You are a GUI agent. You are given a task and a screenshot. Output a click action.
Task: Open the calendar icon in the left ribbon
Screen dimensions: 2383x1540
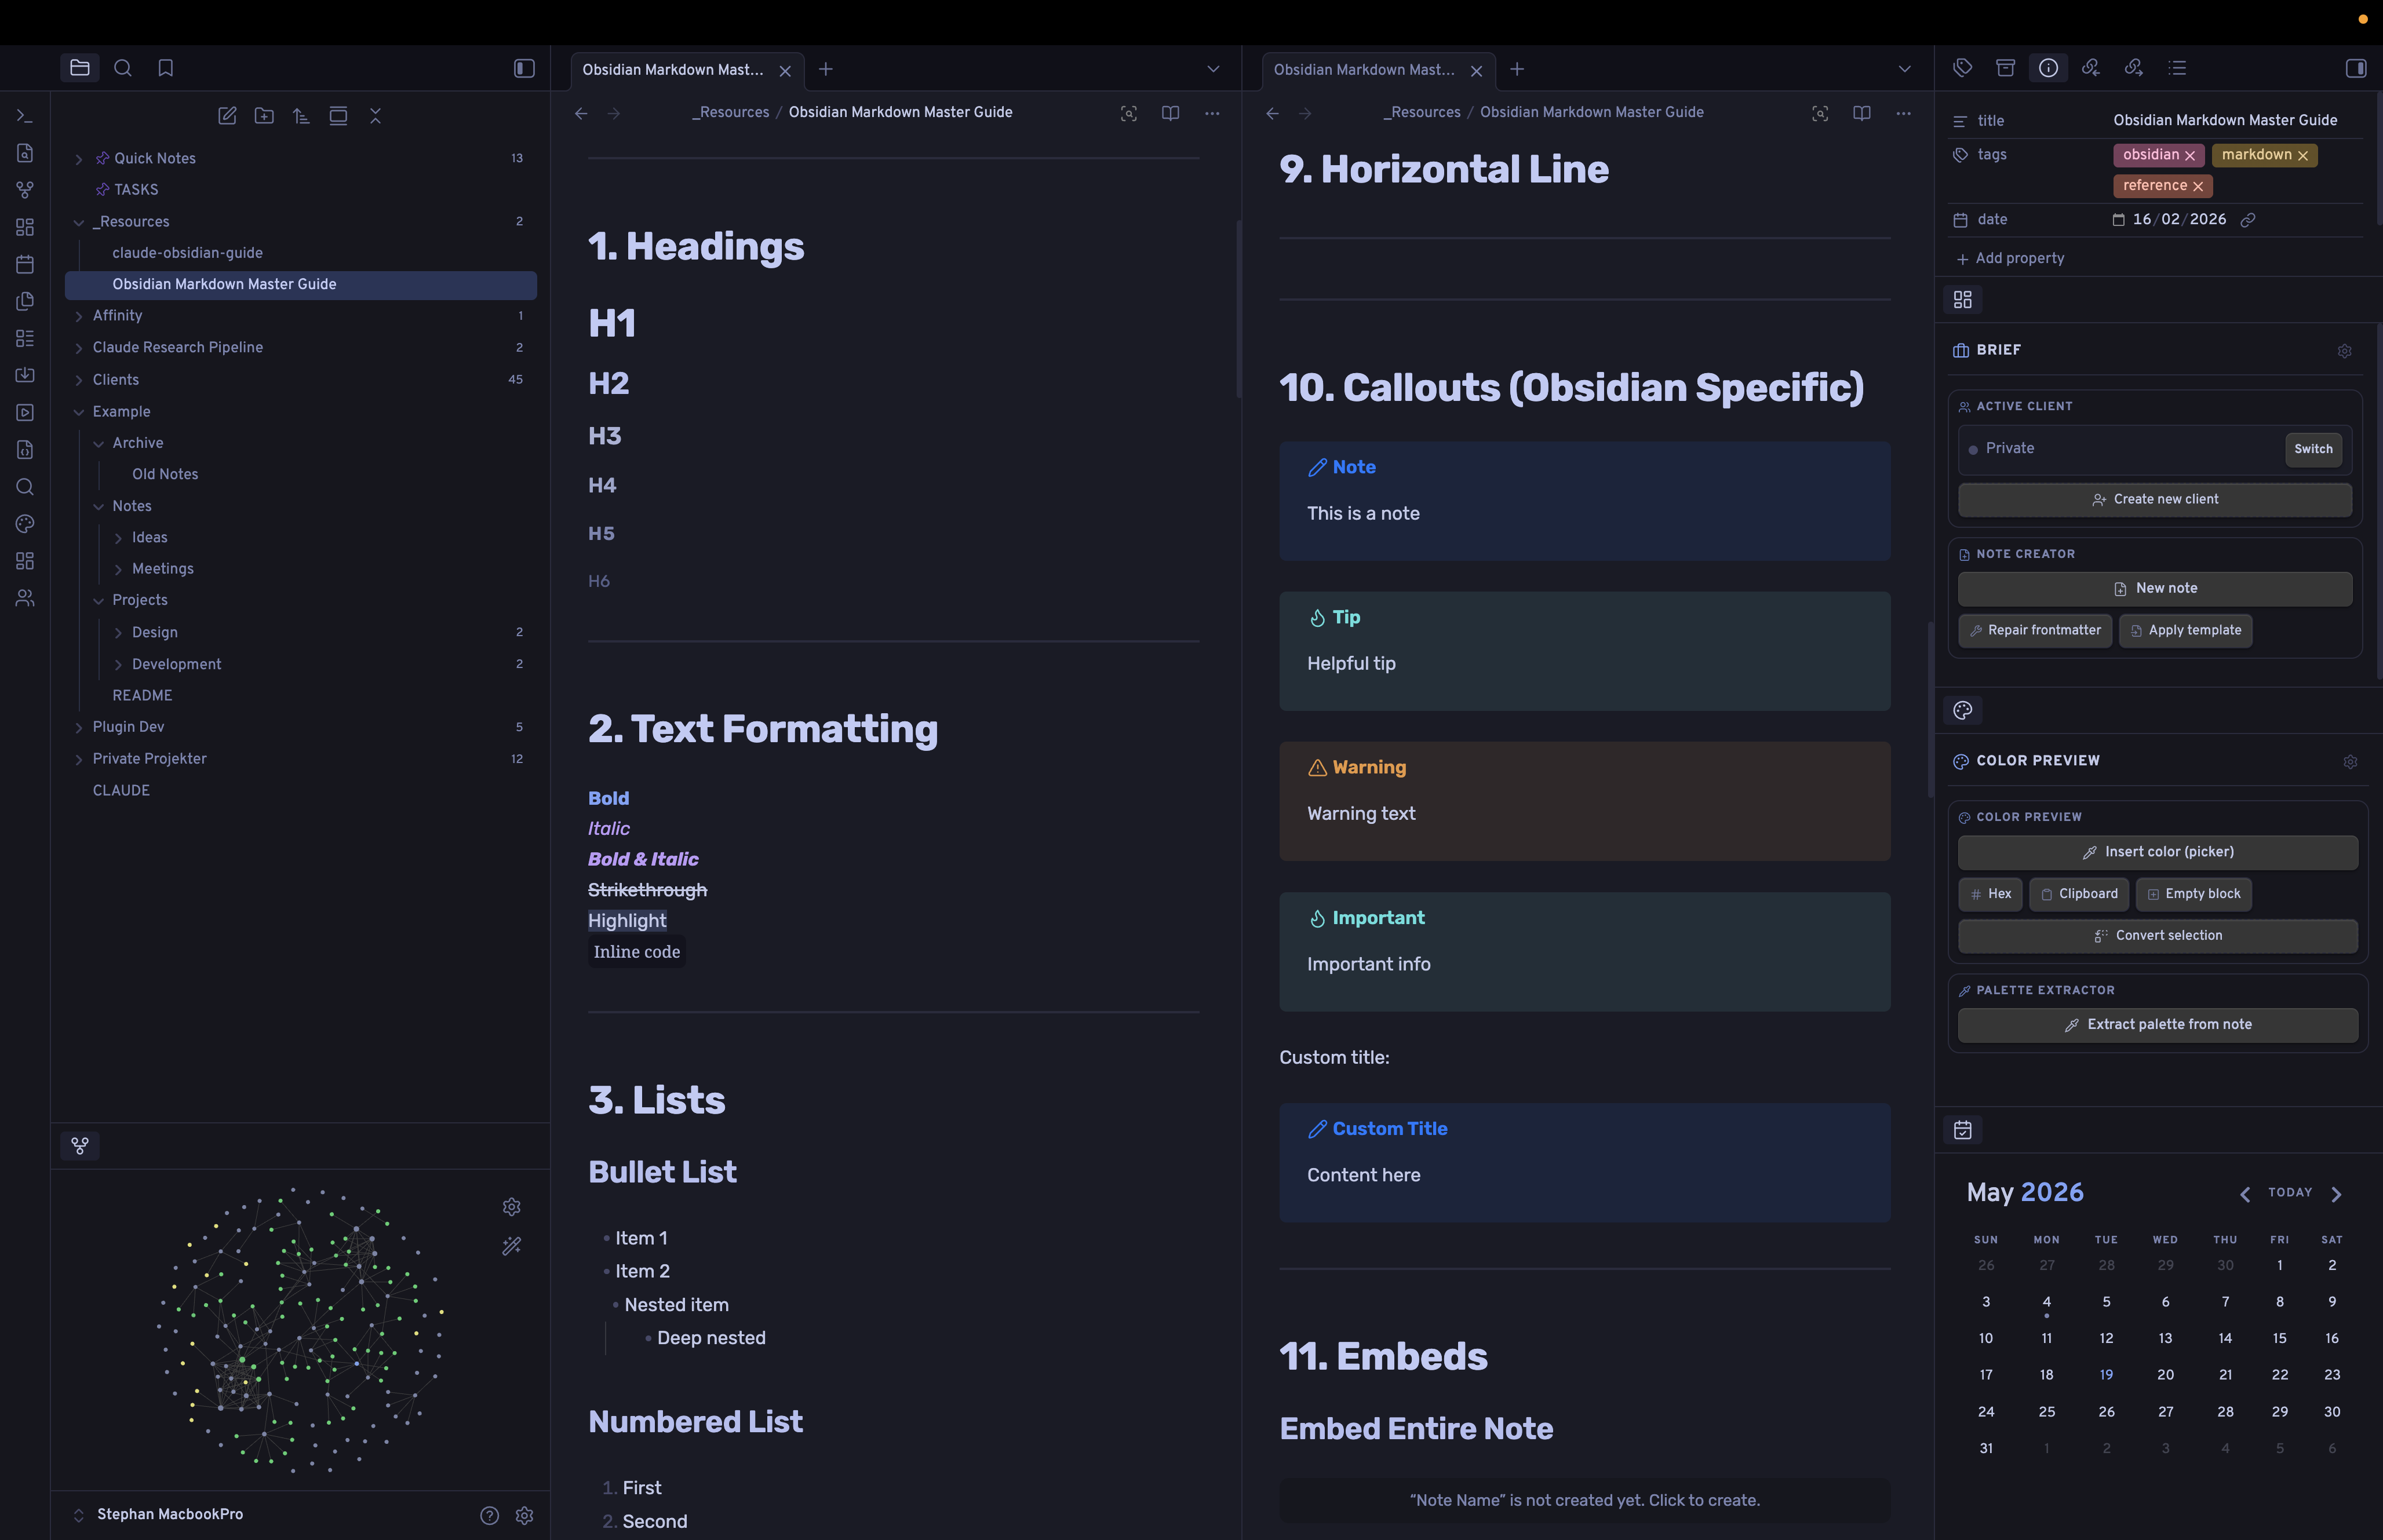25,264
